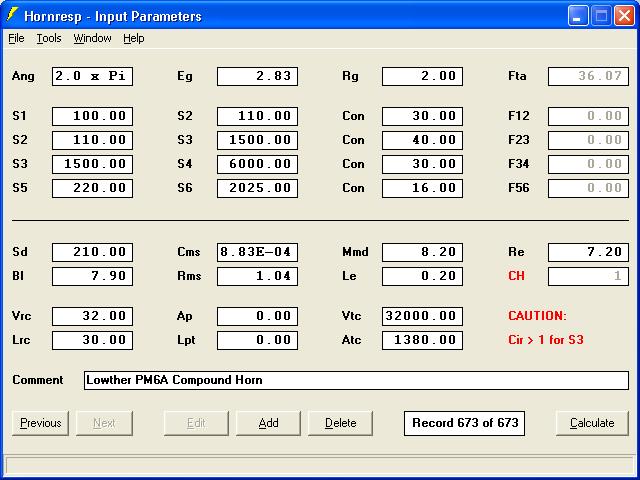Viewport: 640px width, 480px height.
Task: Open the Tools menu
Action: point(49,38)
